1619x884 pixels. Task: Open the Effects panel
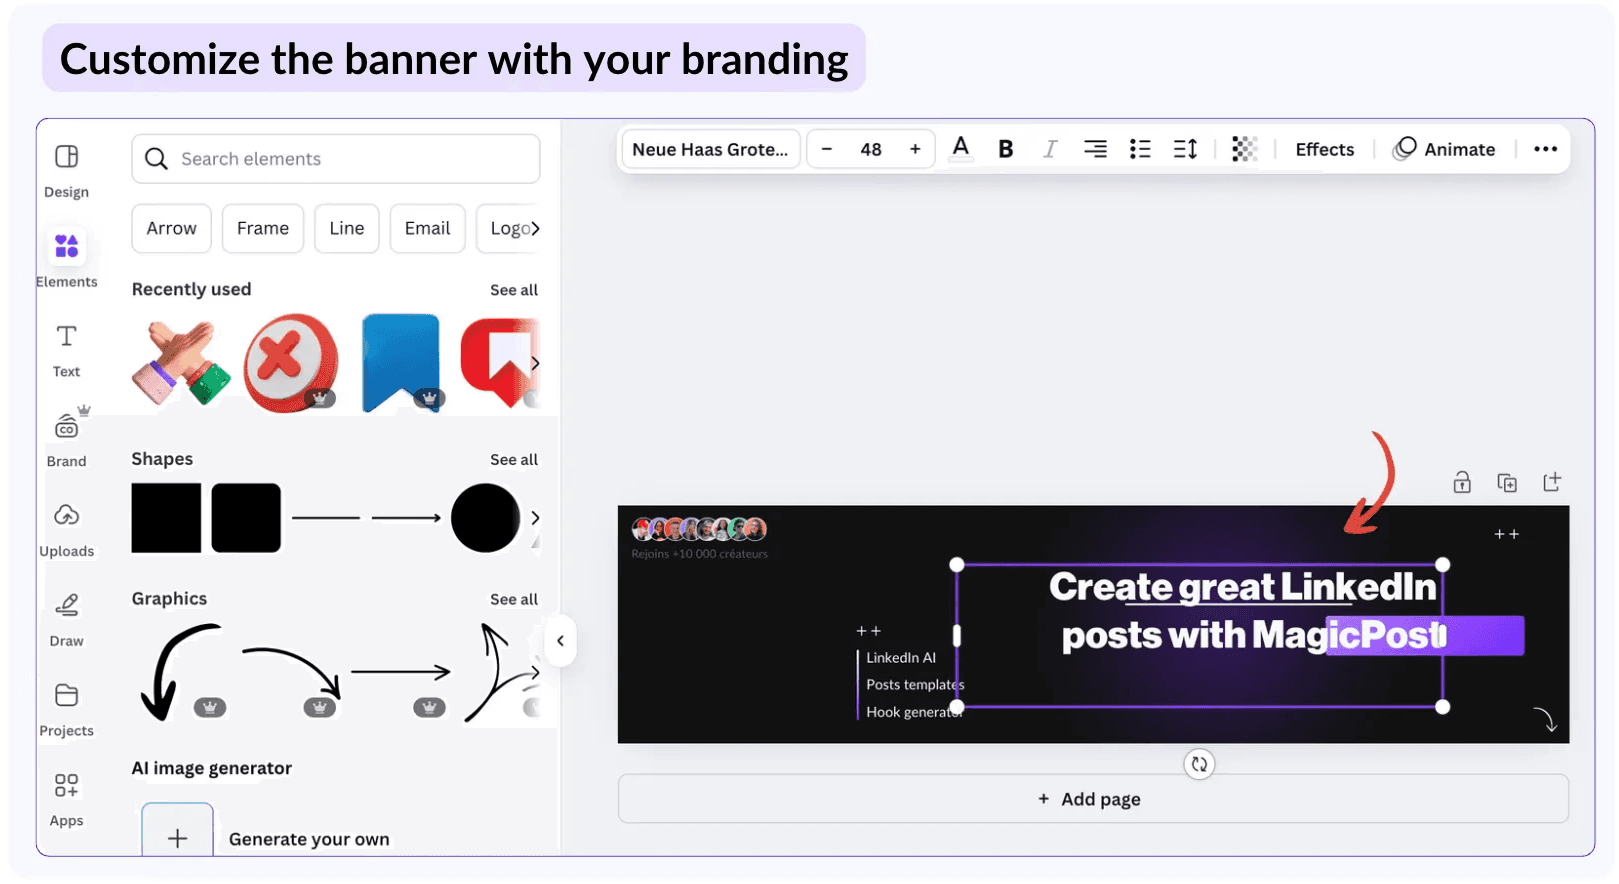[x=1325, y=150]
